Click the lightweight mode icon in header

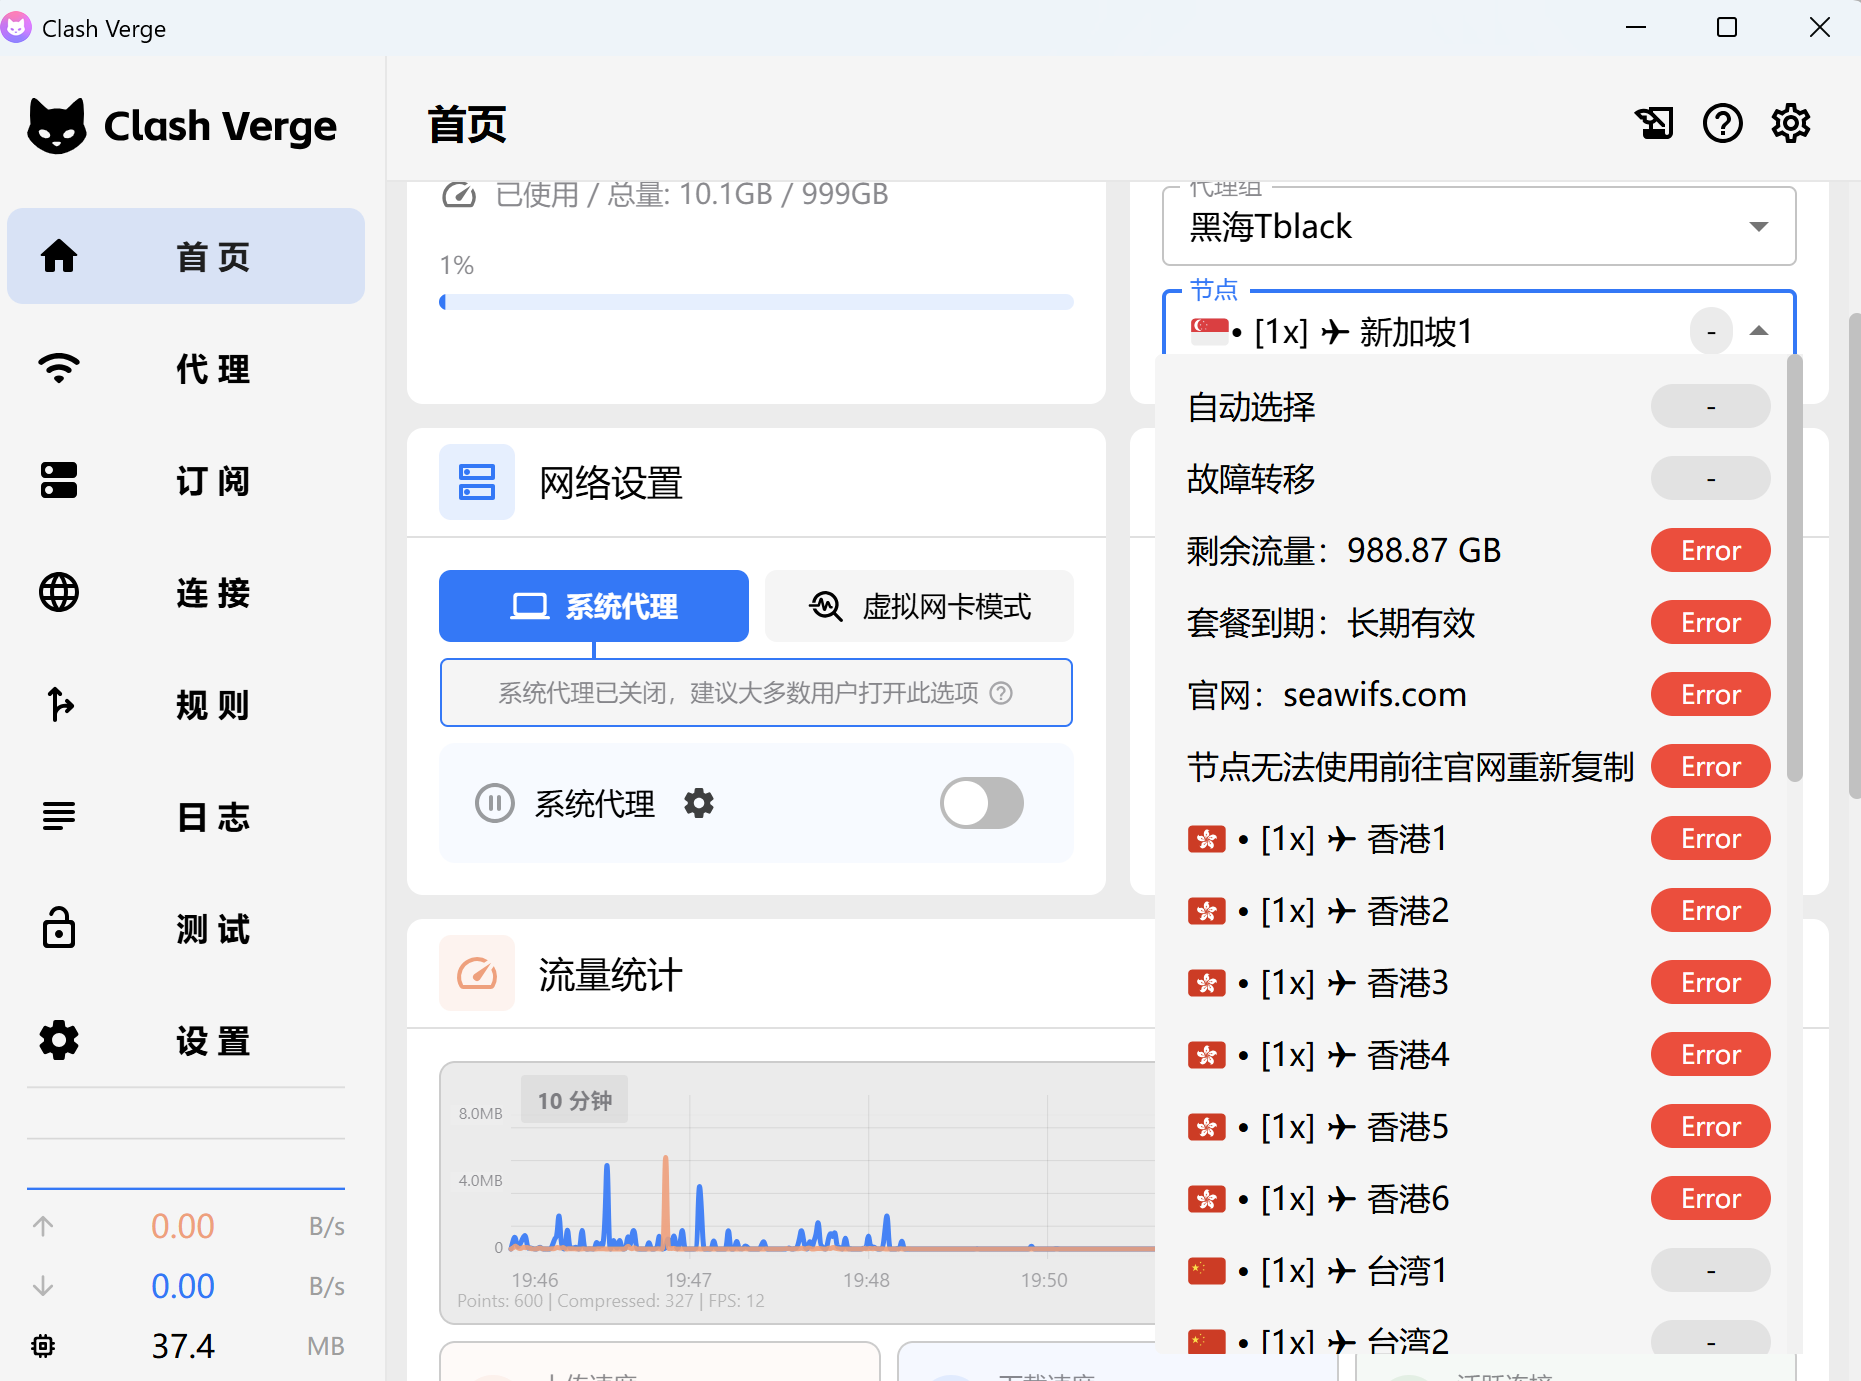click(1654, 124)
